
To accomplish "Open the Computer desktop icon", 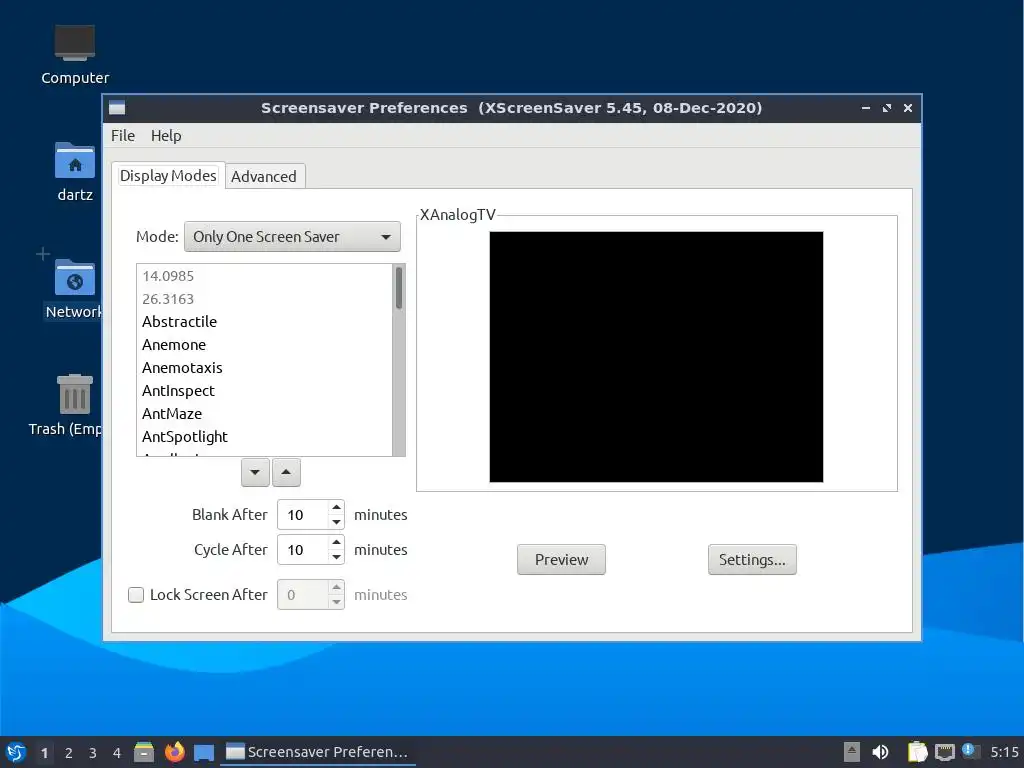I will coord(75,55).
